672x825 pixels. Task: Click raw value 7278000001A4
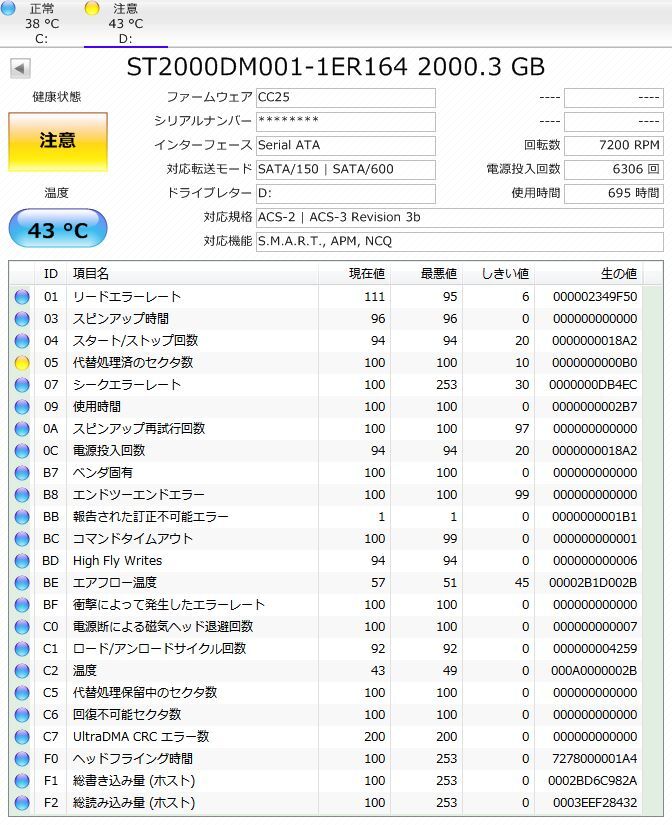tap(595, 759)
